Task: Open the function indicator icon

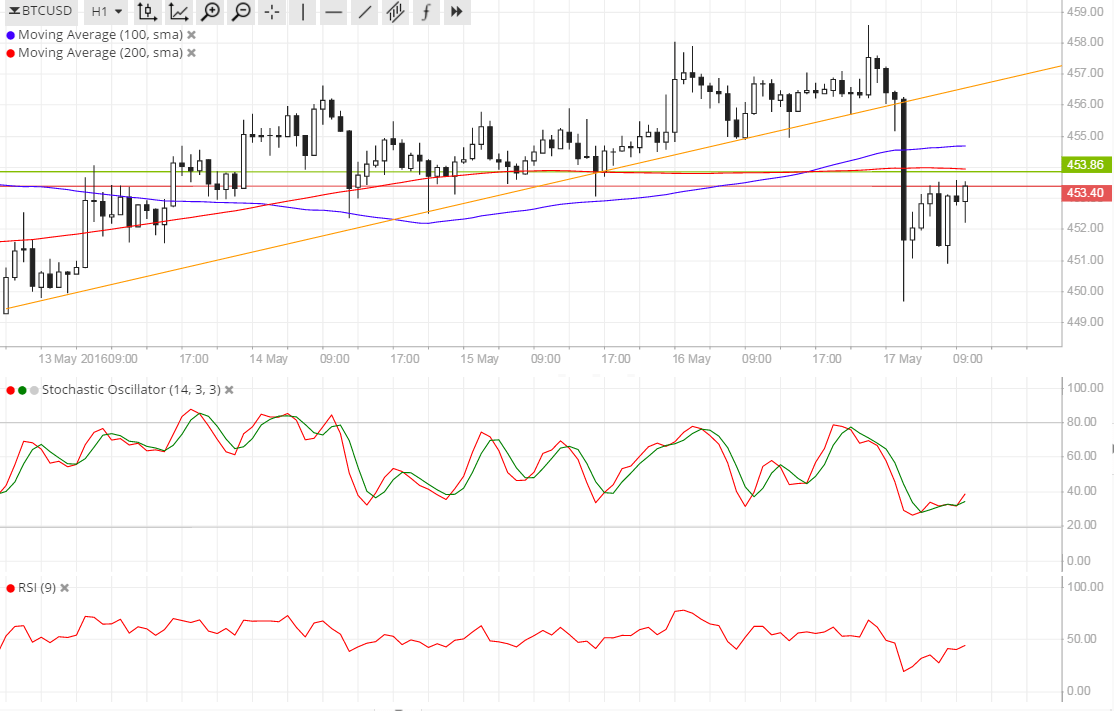Action: [425, 13]
